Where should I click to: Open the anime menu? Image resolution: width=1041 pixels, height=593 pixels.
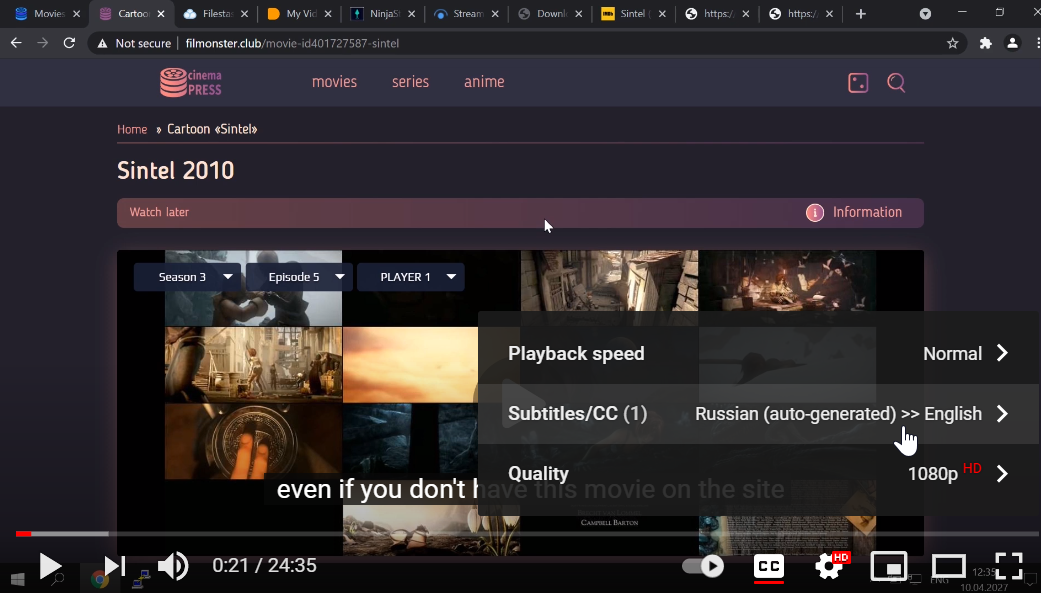[x=484, y=82]
